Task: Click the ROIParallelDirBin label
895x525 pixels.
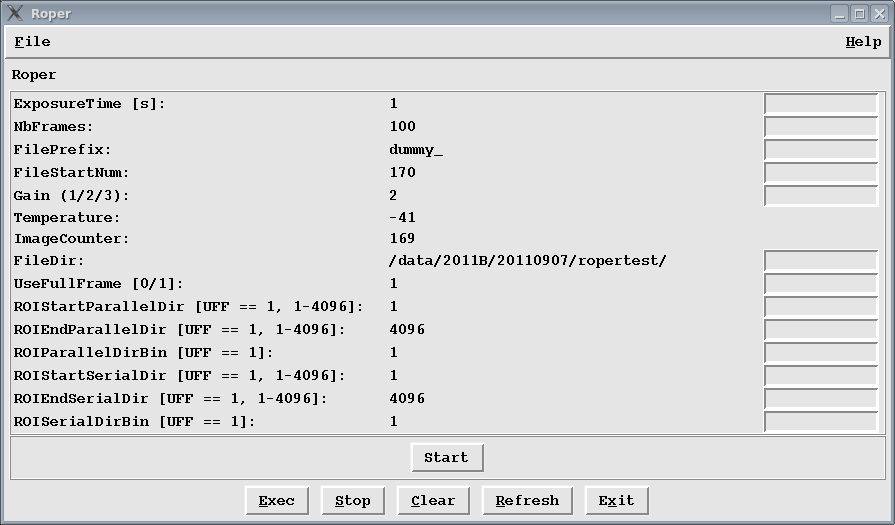Action: tap(143, 353)
